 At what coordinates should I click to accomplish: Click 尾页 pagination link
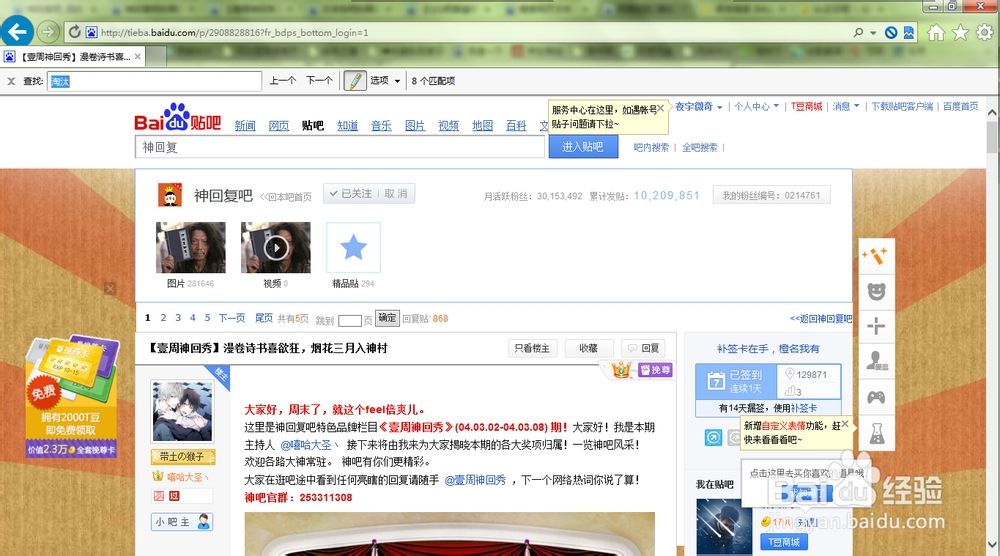(x=264, y=318)
